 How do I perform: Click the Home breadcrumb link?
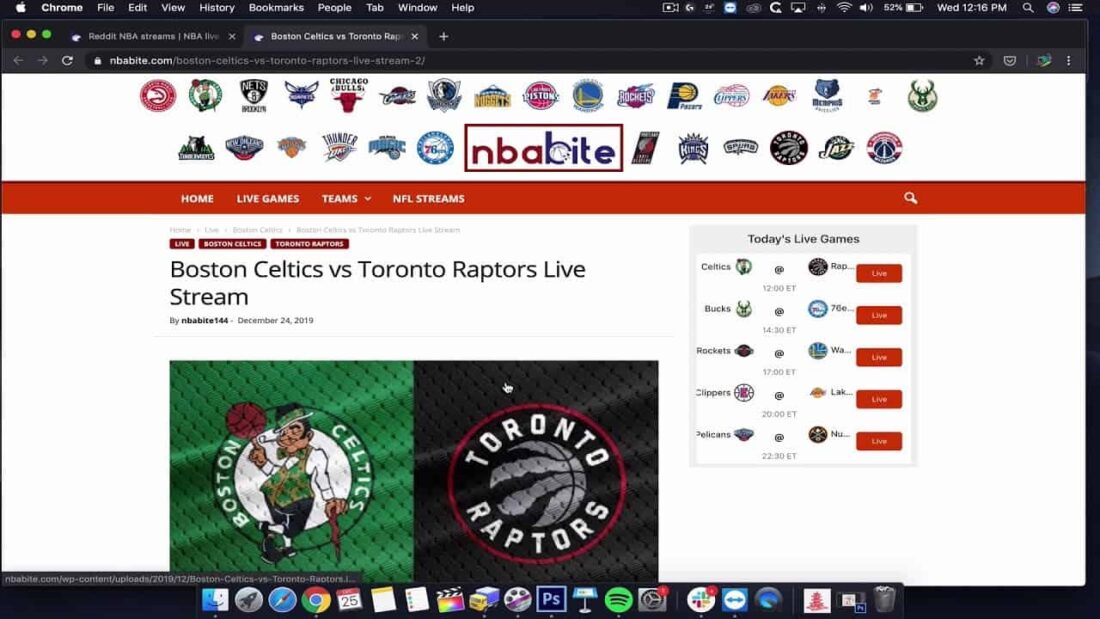coord(180,229)
